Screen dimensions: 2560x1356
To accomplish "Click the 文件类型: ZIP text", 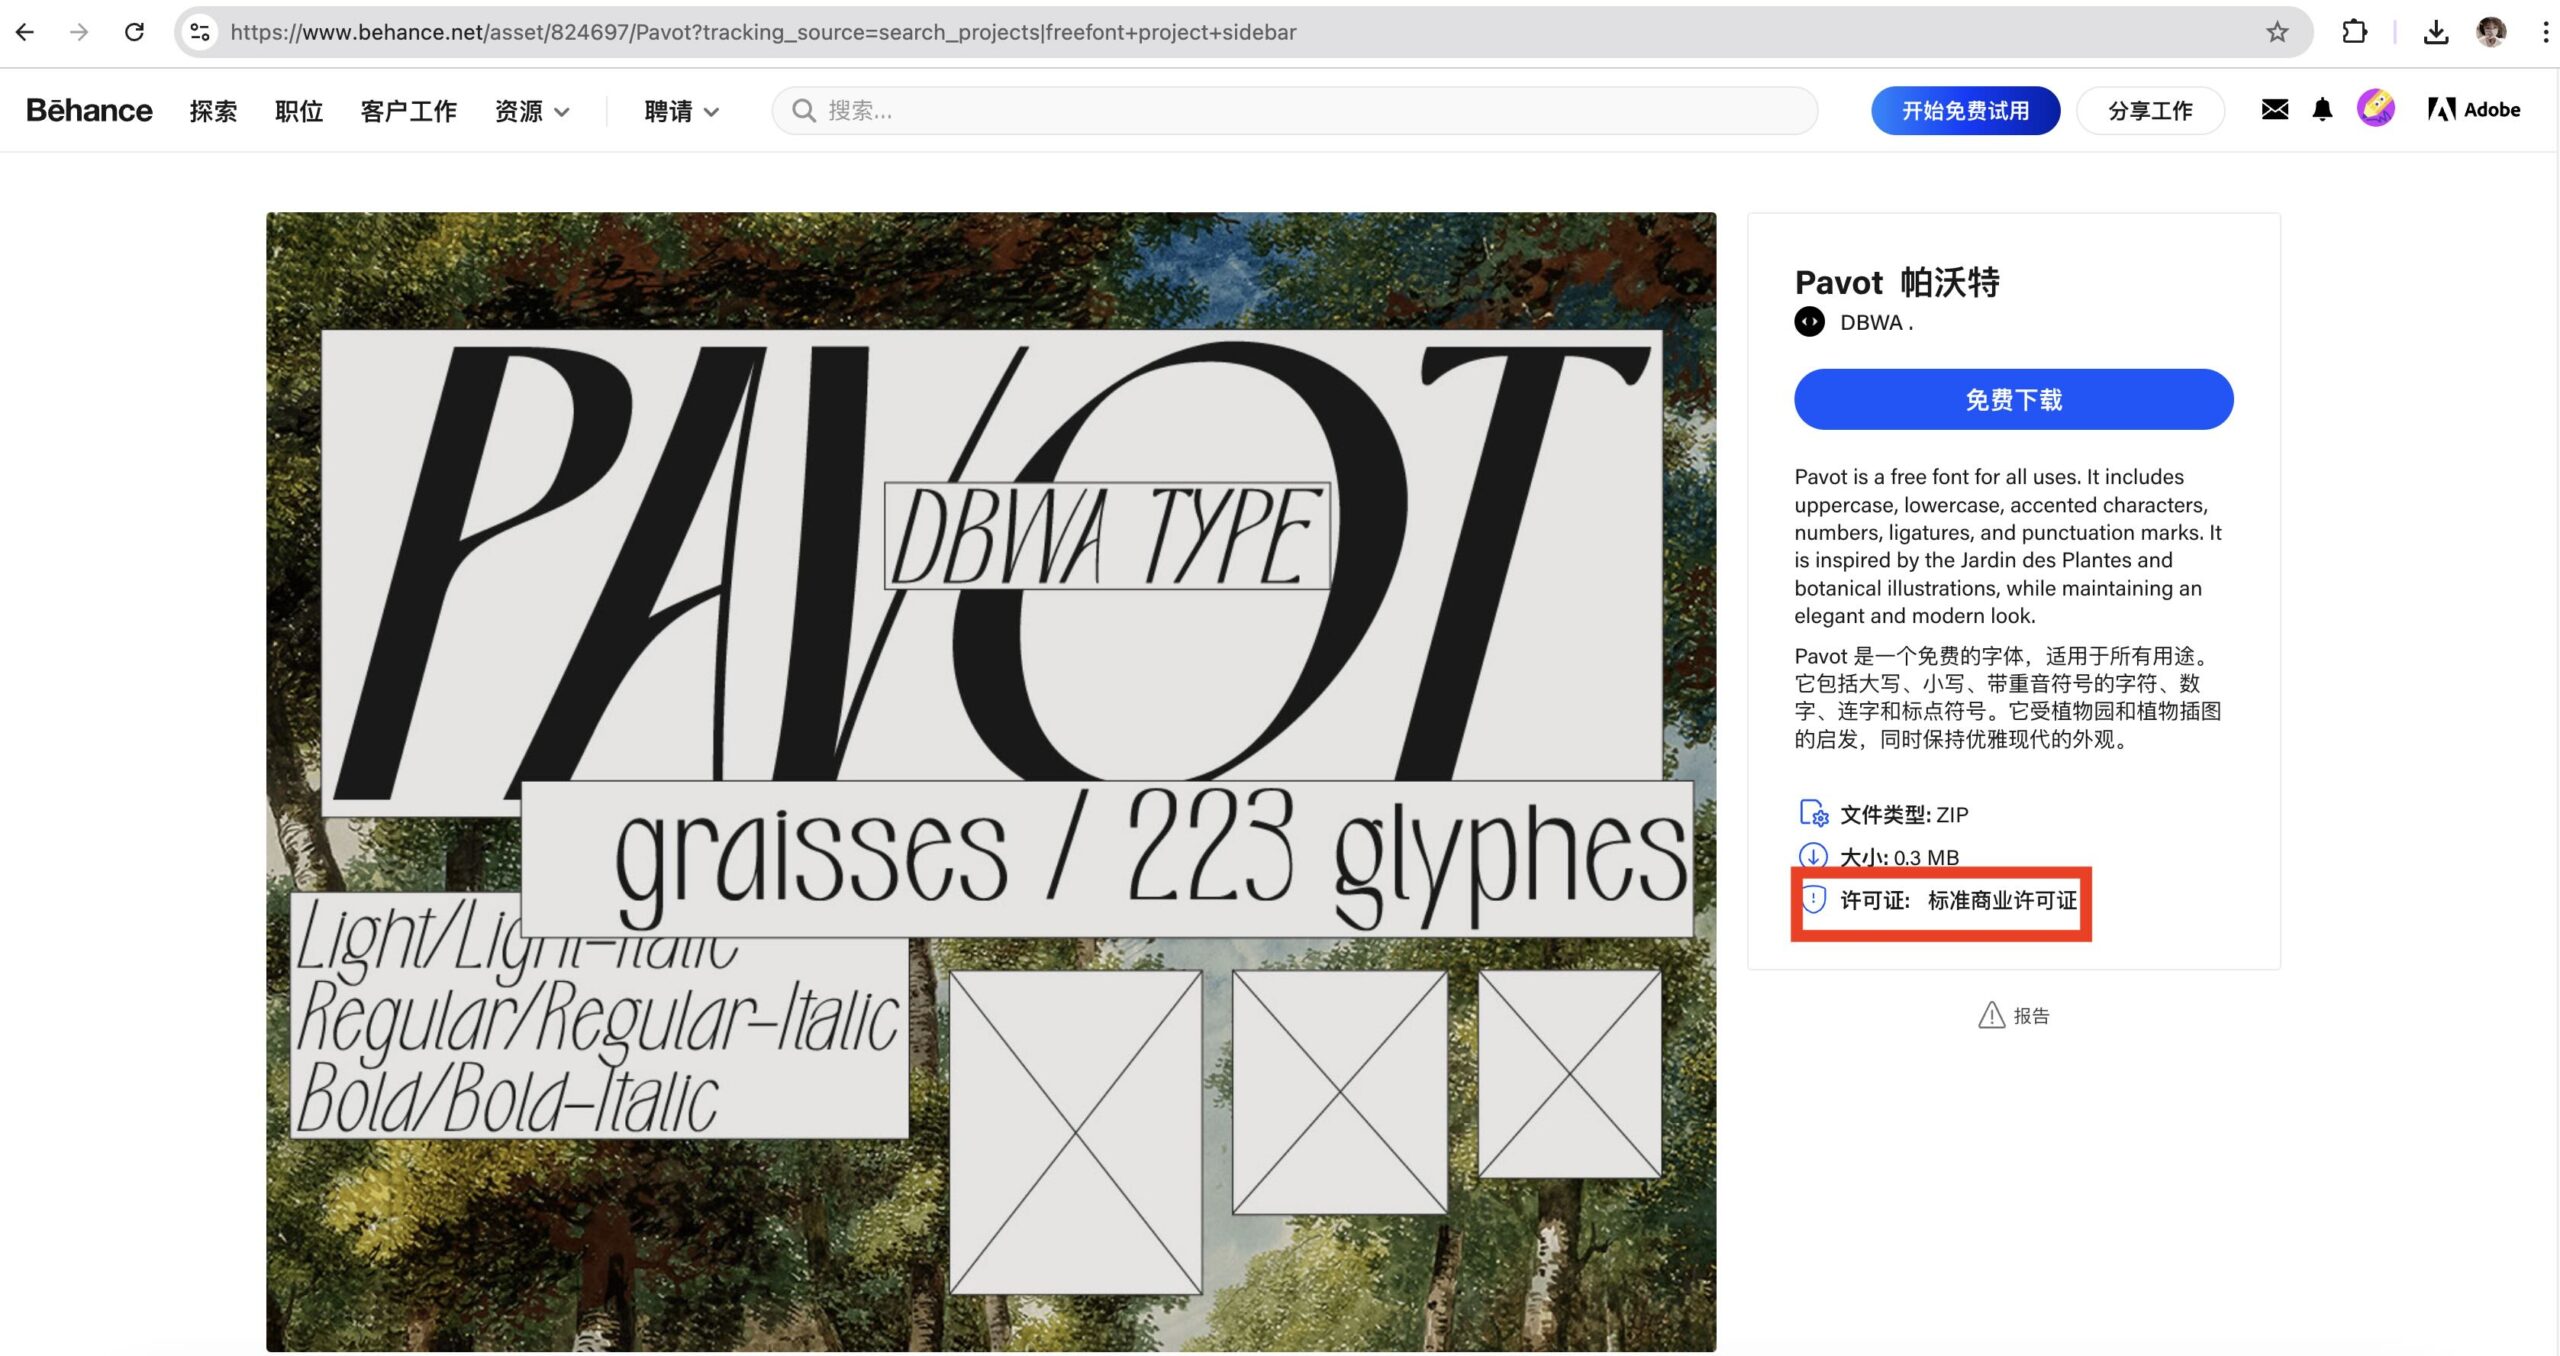I will tap(1904, 814).
